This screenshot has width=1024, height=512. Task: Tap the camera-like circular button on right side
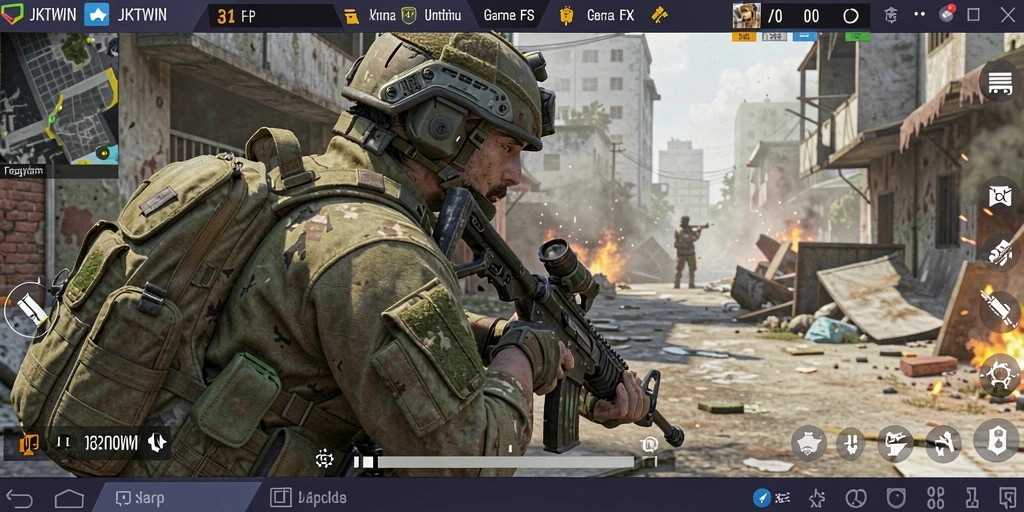pyautogui.click(x=1000, y=197)
